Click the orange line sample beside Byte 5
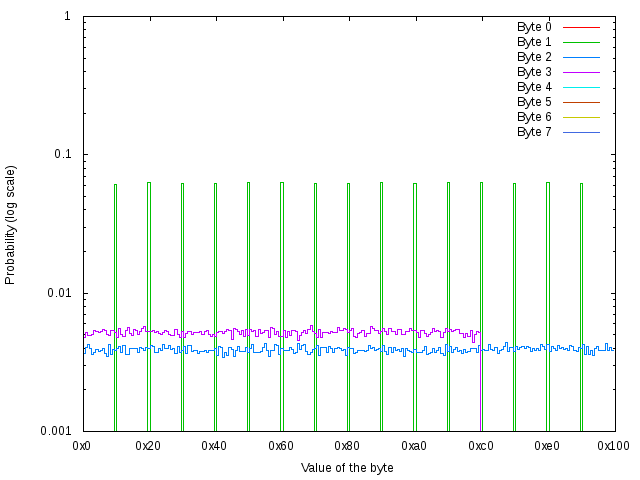Screen dimensions: 640x480 click(x=580, y=102)
